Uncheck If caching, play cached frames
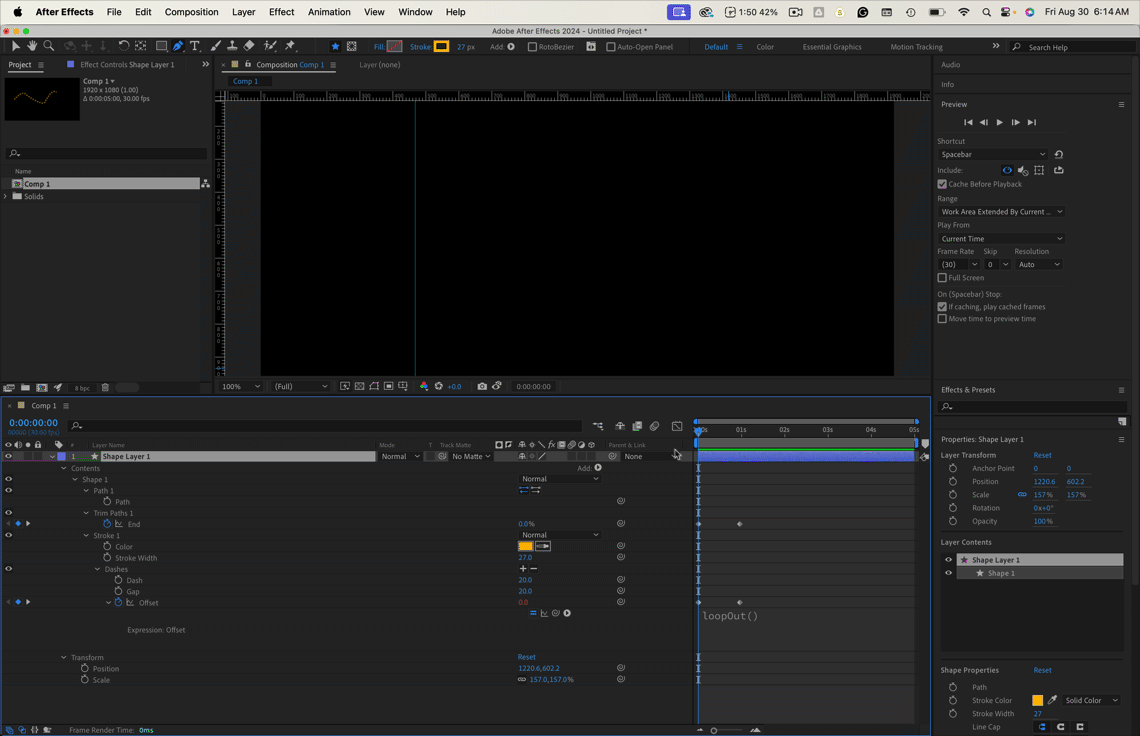The height and width of the screenshot is (736, 1140). [x=942, y=307]
